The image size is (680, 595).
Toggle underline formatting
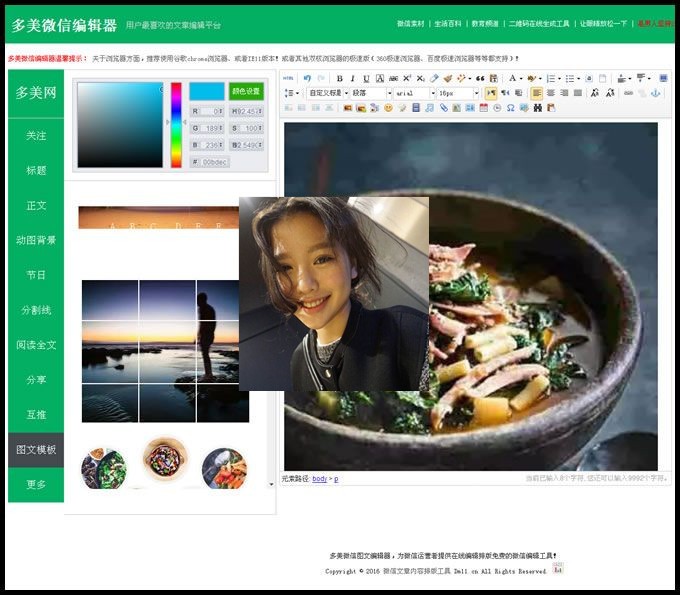click(366, 78)
